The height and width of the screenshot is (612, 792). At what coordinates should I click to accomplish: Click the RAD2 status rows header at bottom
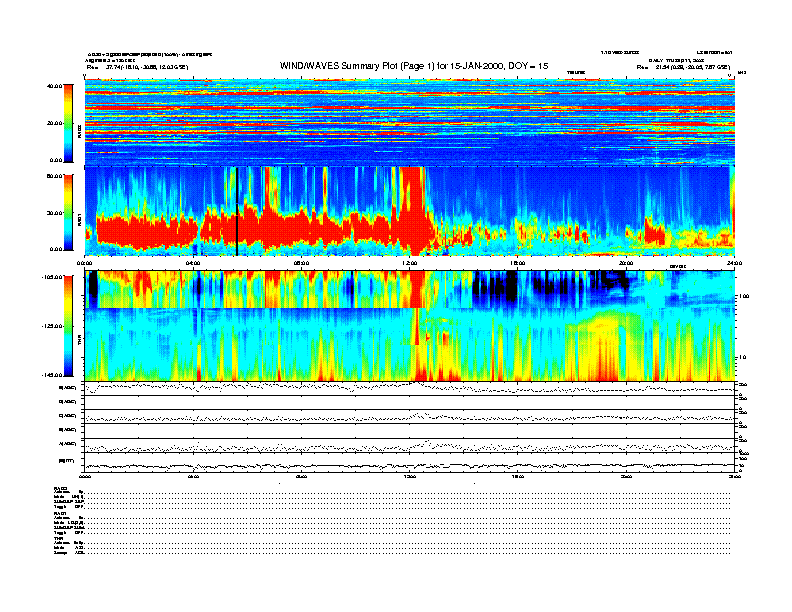coord(60,488)
